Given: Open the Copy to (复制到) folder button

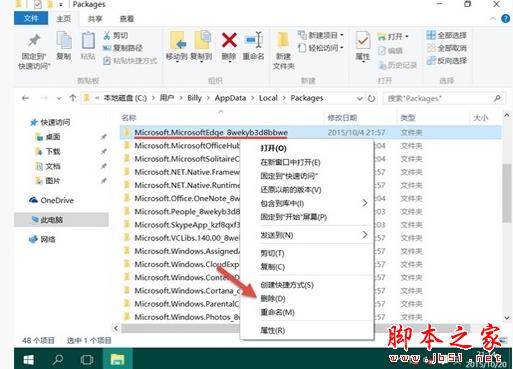Looking at the screenshot, I should (201, 46).
